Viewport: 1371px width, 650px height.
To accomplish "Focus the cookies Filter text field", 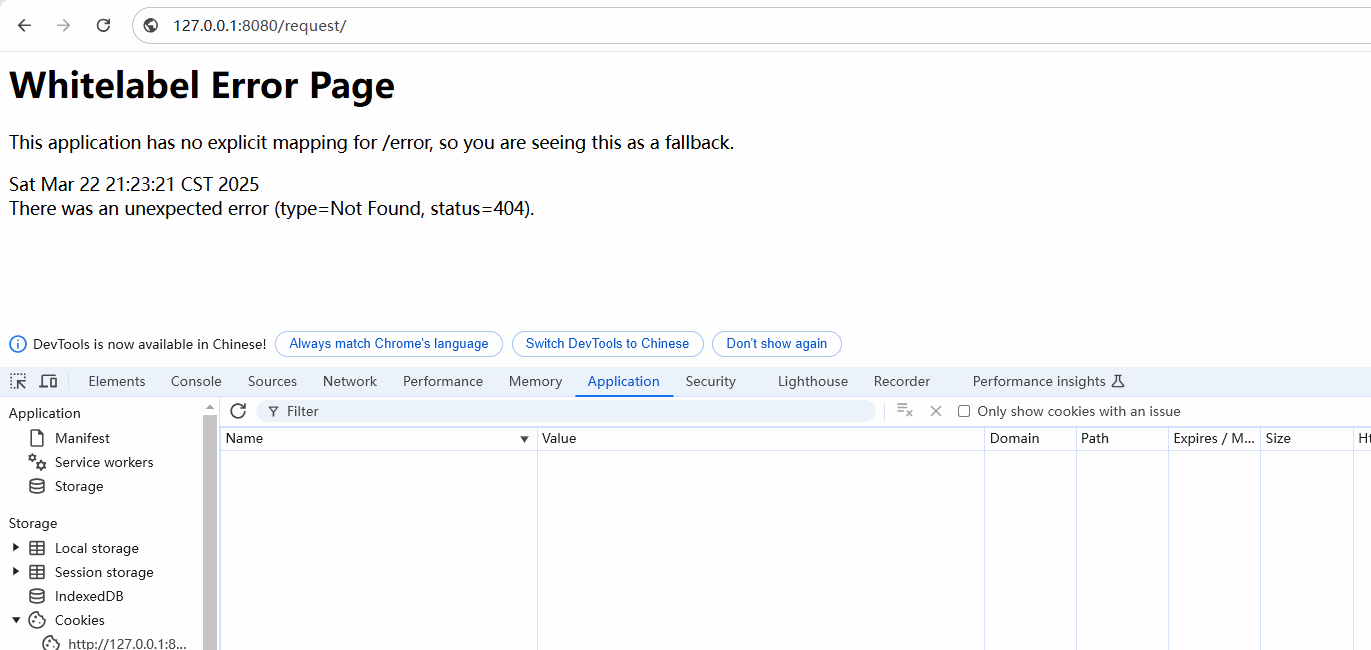I will [566, 411].
